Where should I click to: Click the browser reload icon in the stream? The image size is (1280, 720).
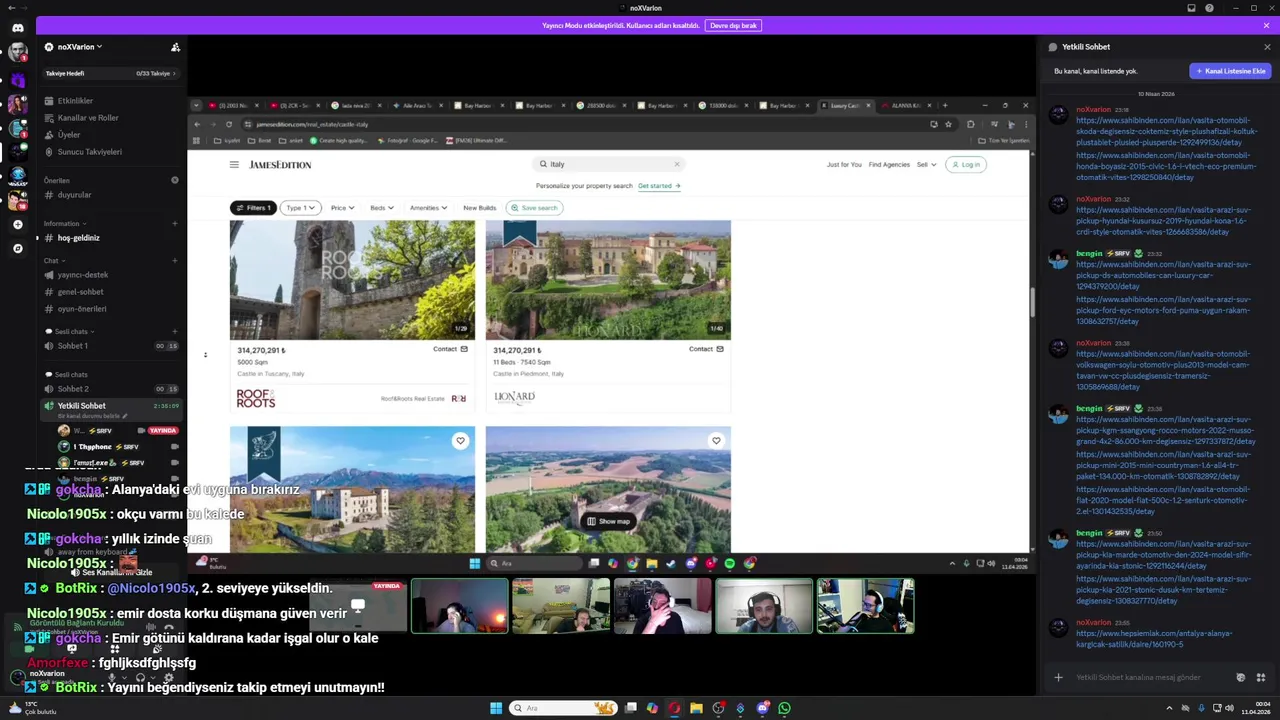229,124
